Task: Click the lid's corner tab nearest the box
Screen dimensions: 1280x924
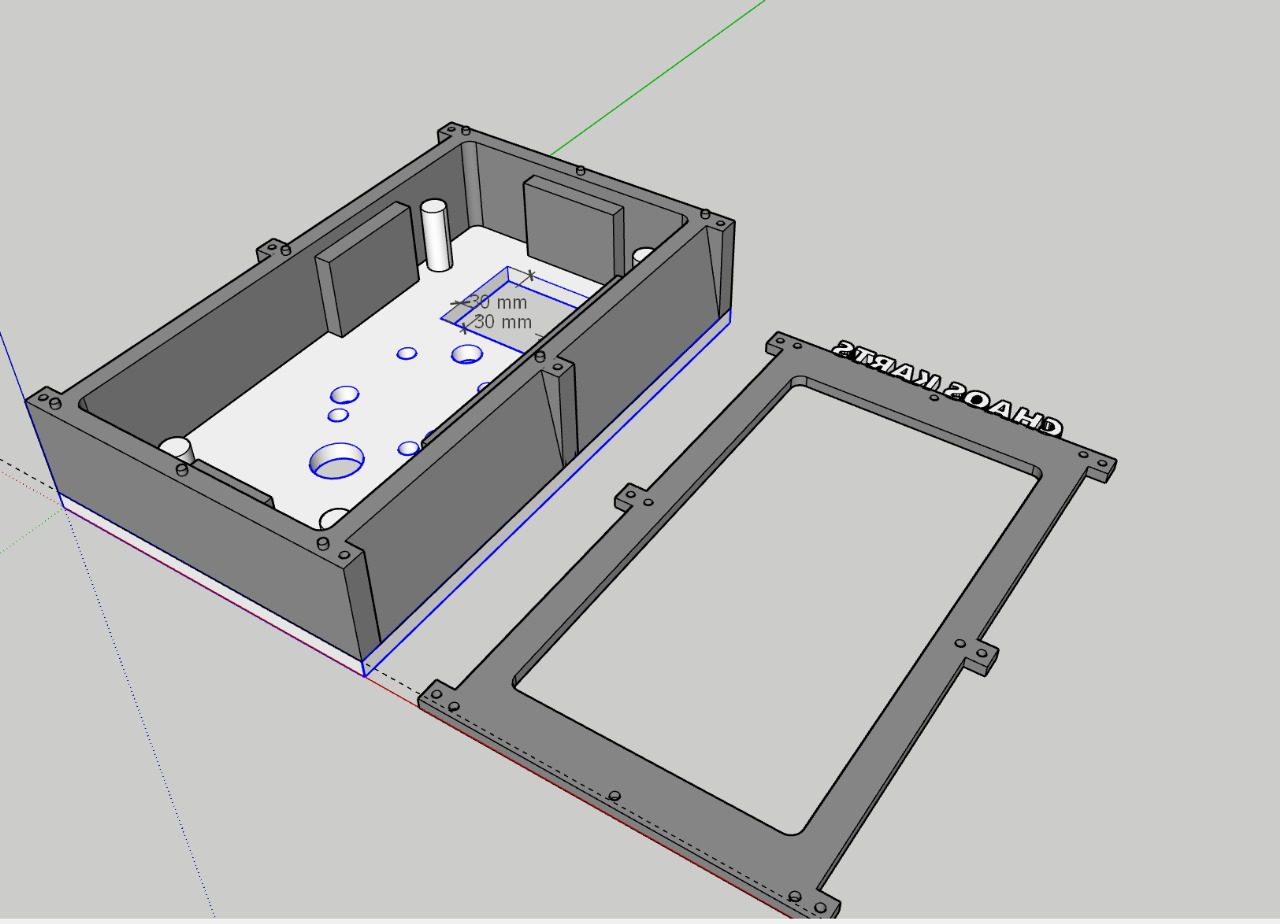Action: coord(440,697)
